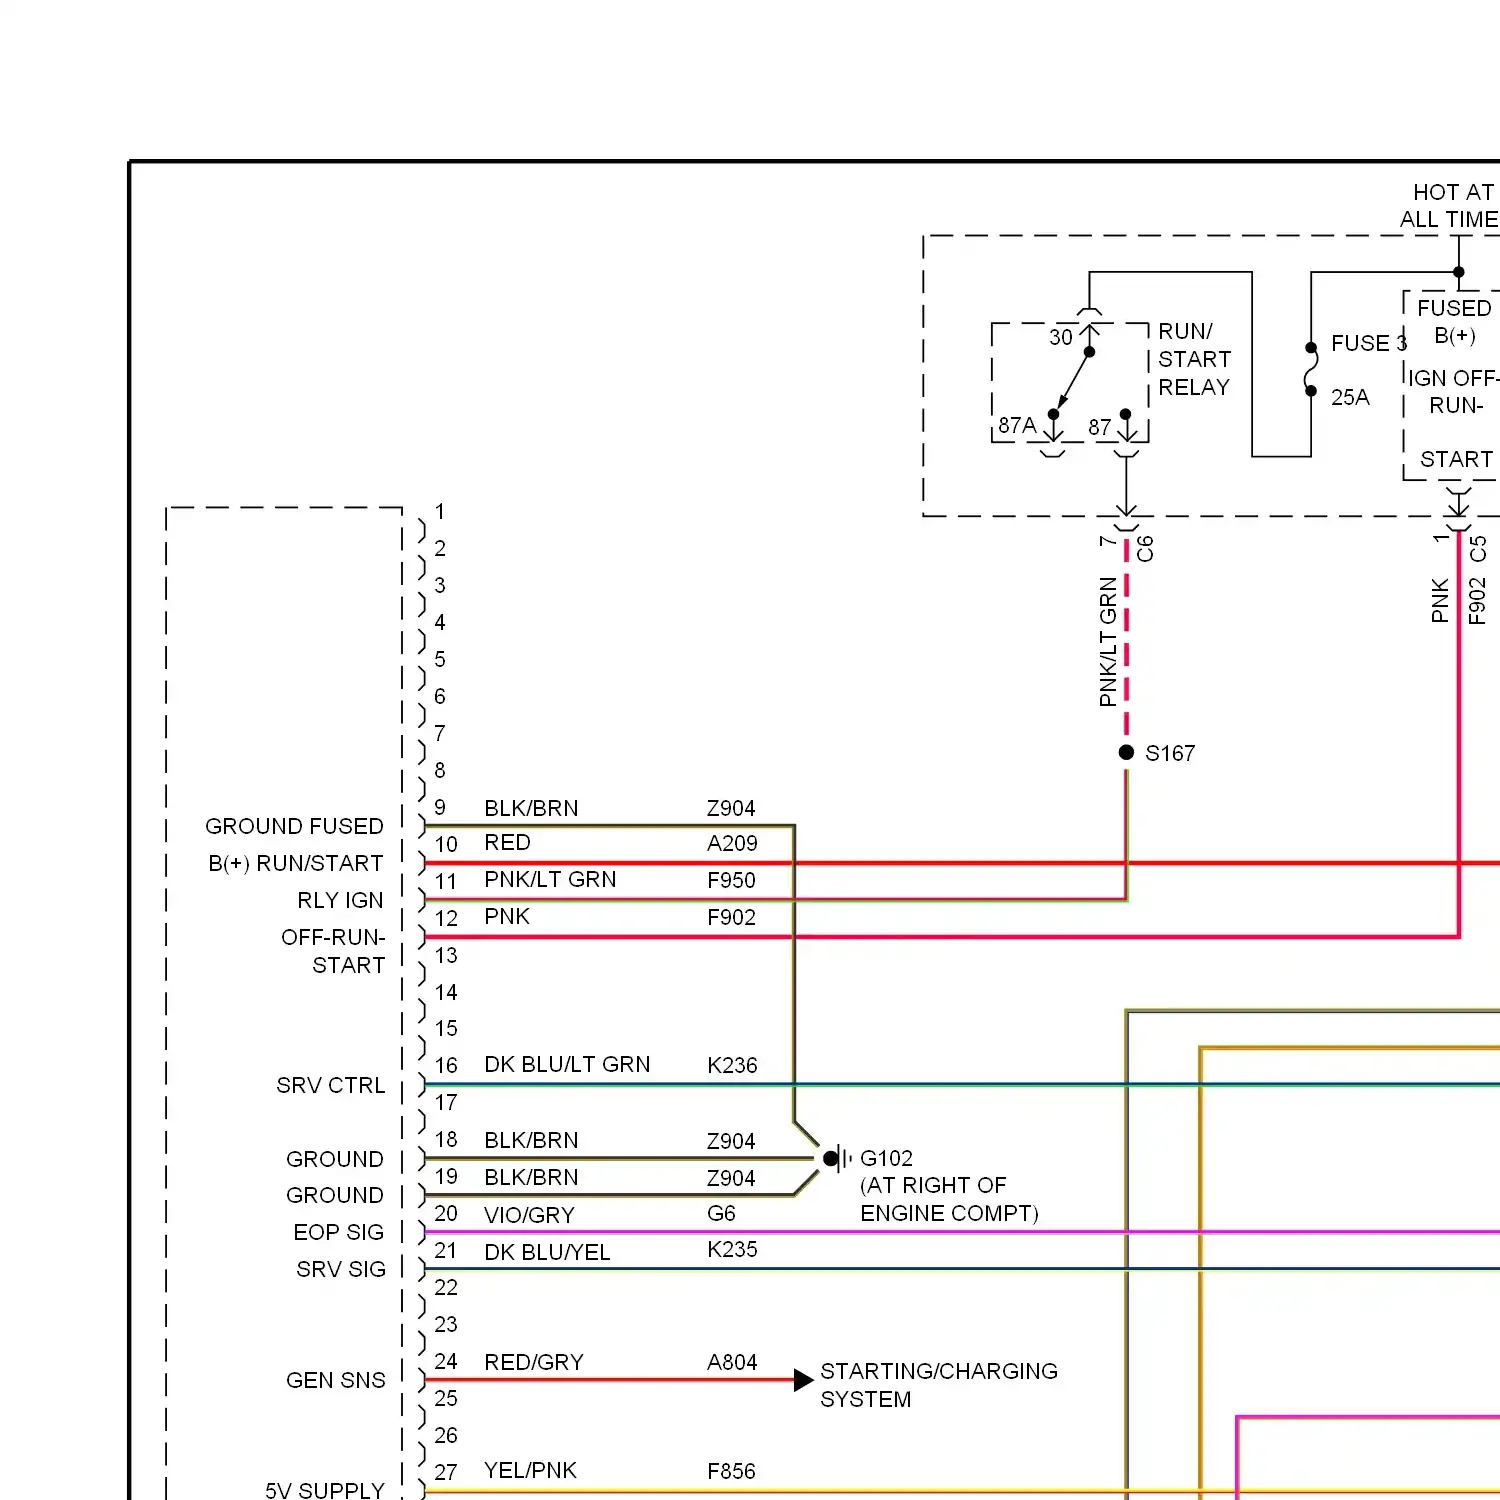Click the DK BLU/LT GRN wire label
The height and width of the screenshot is (1500, 1500).
pyautogui.click(x=567, y=1064)
